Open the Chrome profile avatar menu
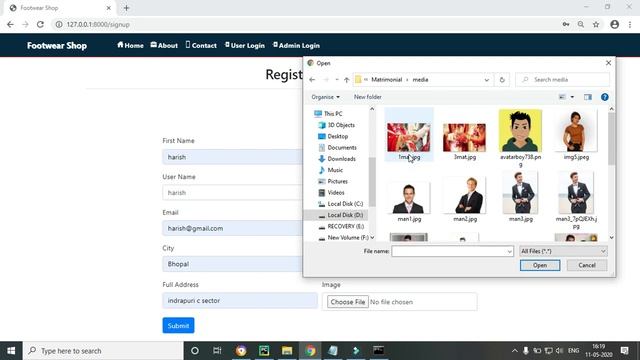 point(614,24)
